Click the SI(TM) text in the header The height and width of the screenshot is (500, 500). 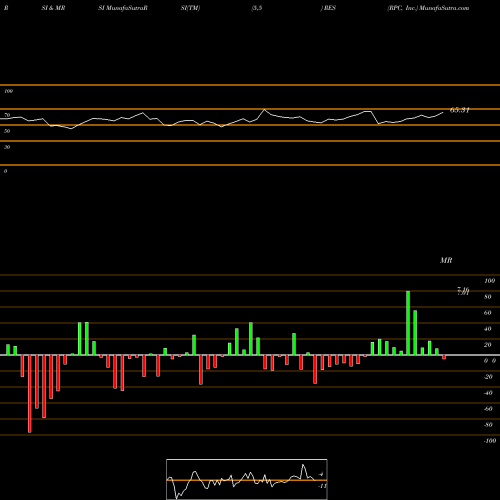pyautogui.click(x=190, y=8)
